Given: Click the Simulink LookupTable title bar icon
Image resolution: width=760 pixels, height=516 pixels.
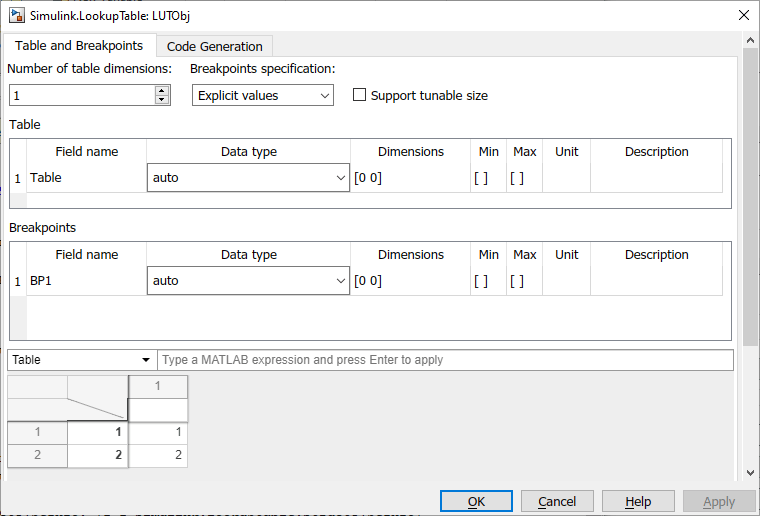Looking at the screenshot, I should click(17, 15).
